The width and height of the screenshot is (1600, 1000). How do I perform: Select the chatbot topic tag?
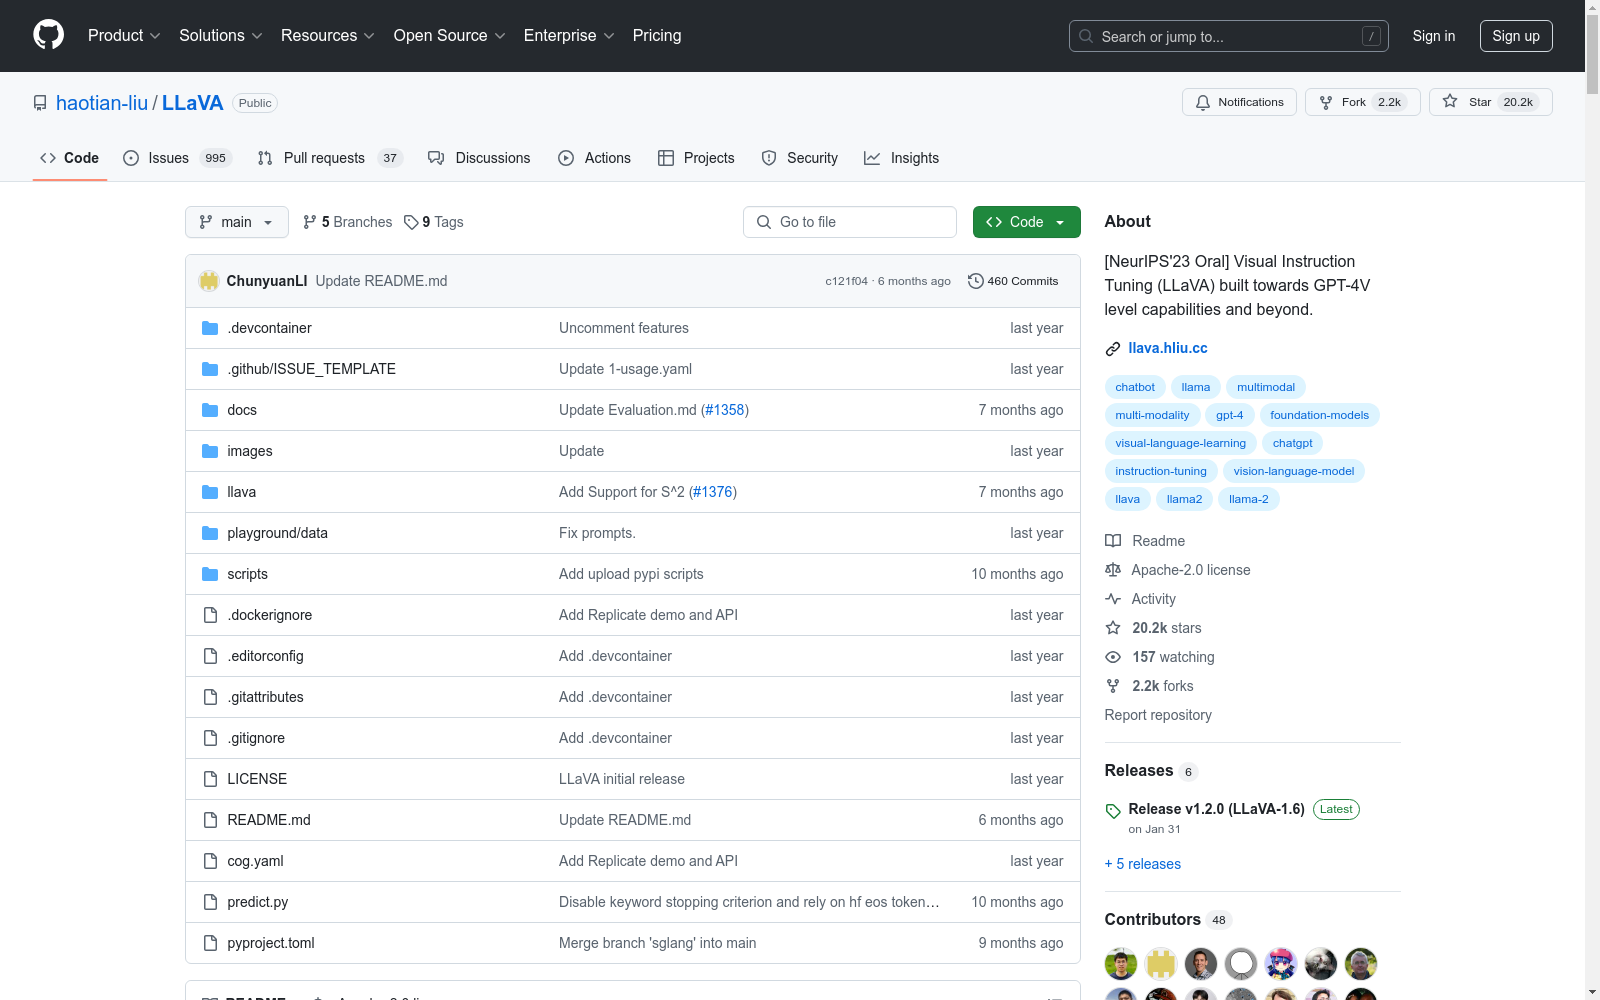(1135, 387)
